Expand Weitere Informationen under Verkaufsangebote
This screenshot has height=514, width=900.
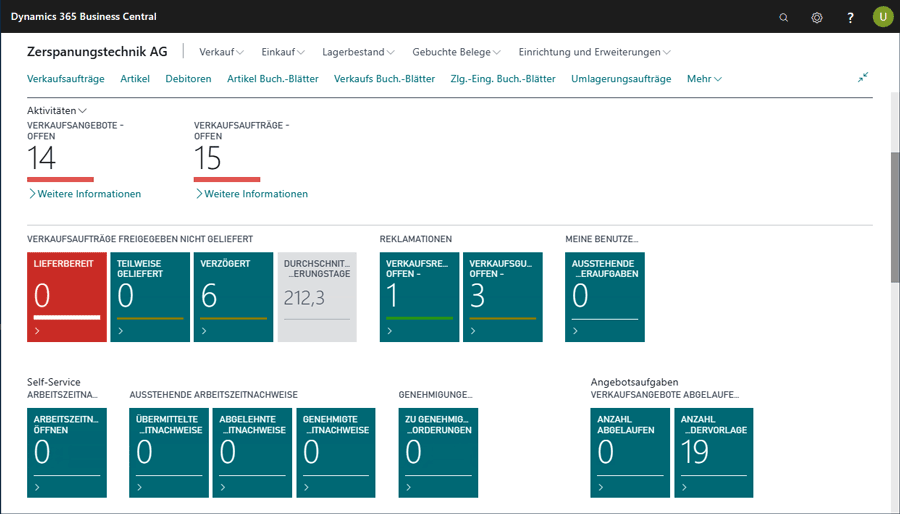(x=84, y=194)
